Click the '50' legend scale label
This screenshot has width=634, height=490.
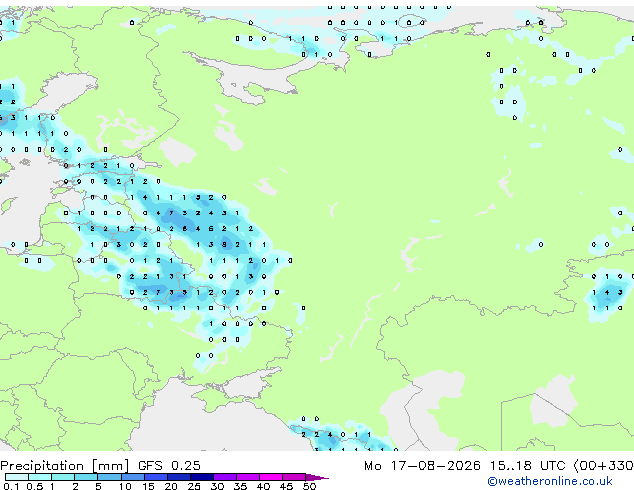click(x=309, y=486)
